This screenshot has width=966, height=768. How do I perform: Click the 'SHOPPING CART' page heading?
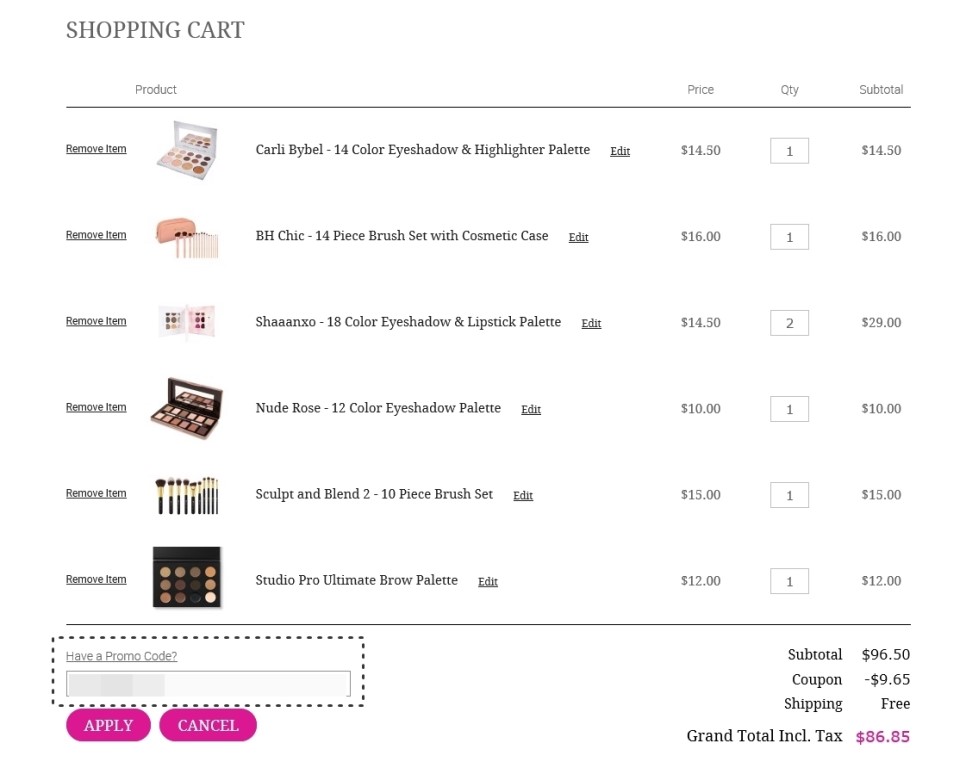155,30
